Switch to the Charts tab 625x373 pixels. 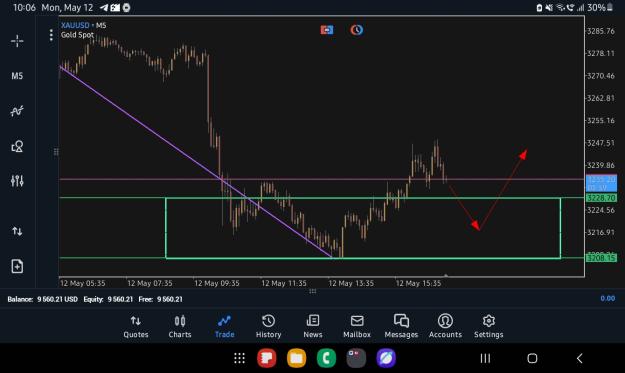point(180,327)
